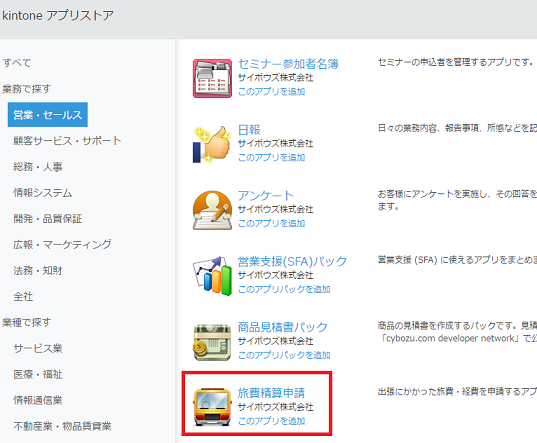This screenshot has width=537, height=443.
Task: Open the 旅費精算申請 title link
Action: tap(271, 393)
